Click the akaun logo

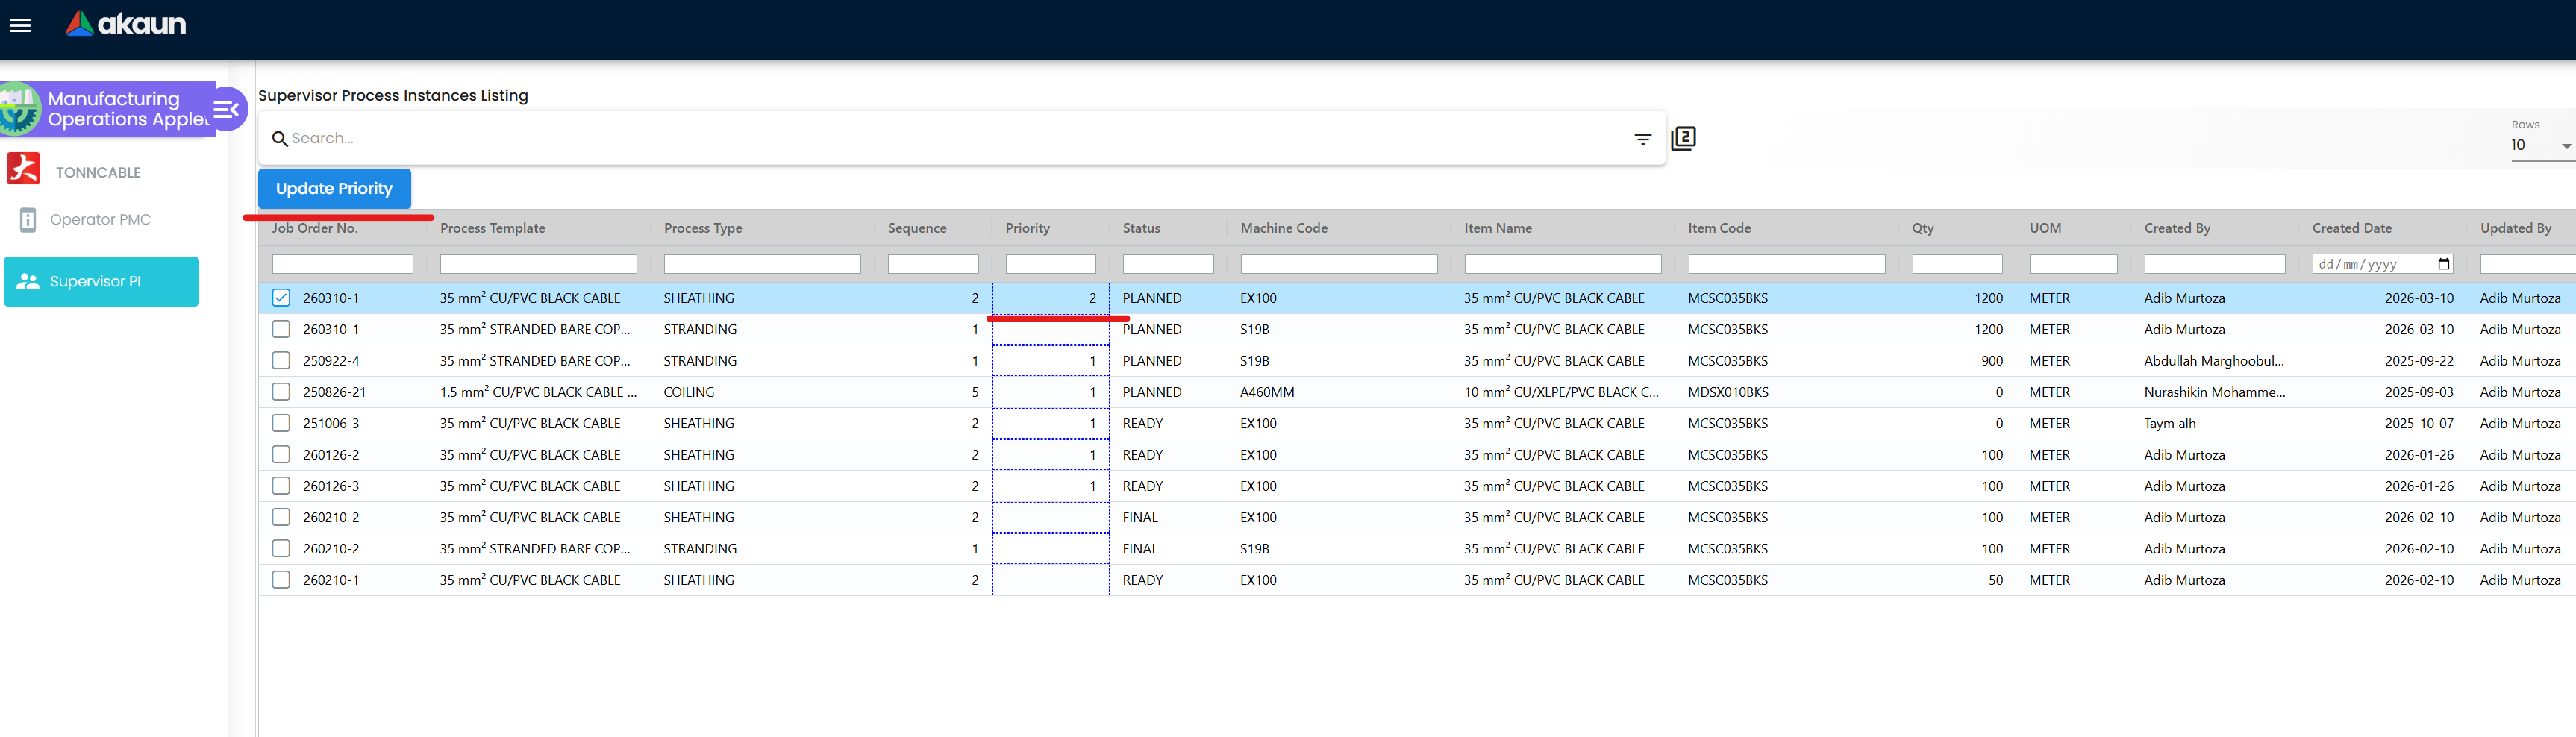[x=126, y=24]
